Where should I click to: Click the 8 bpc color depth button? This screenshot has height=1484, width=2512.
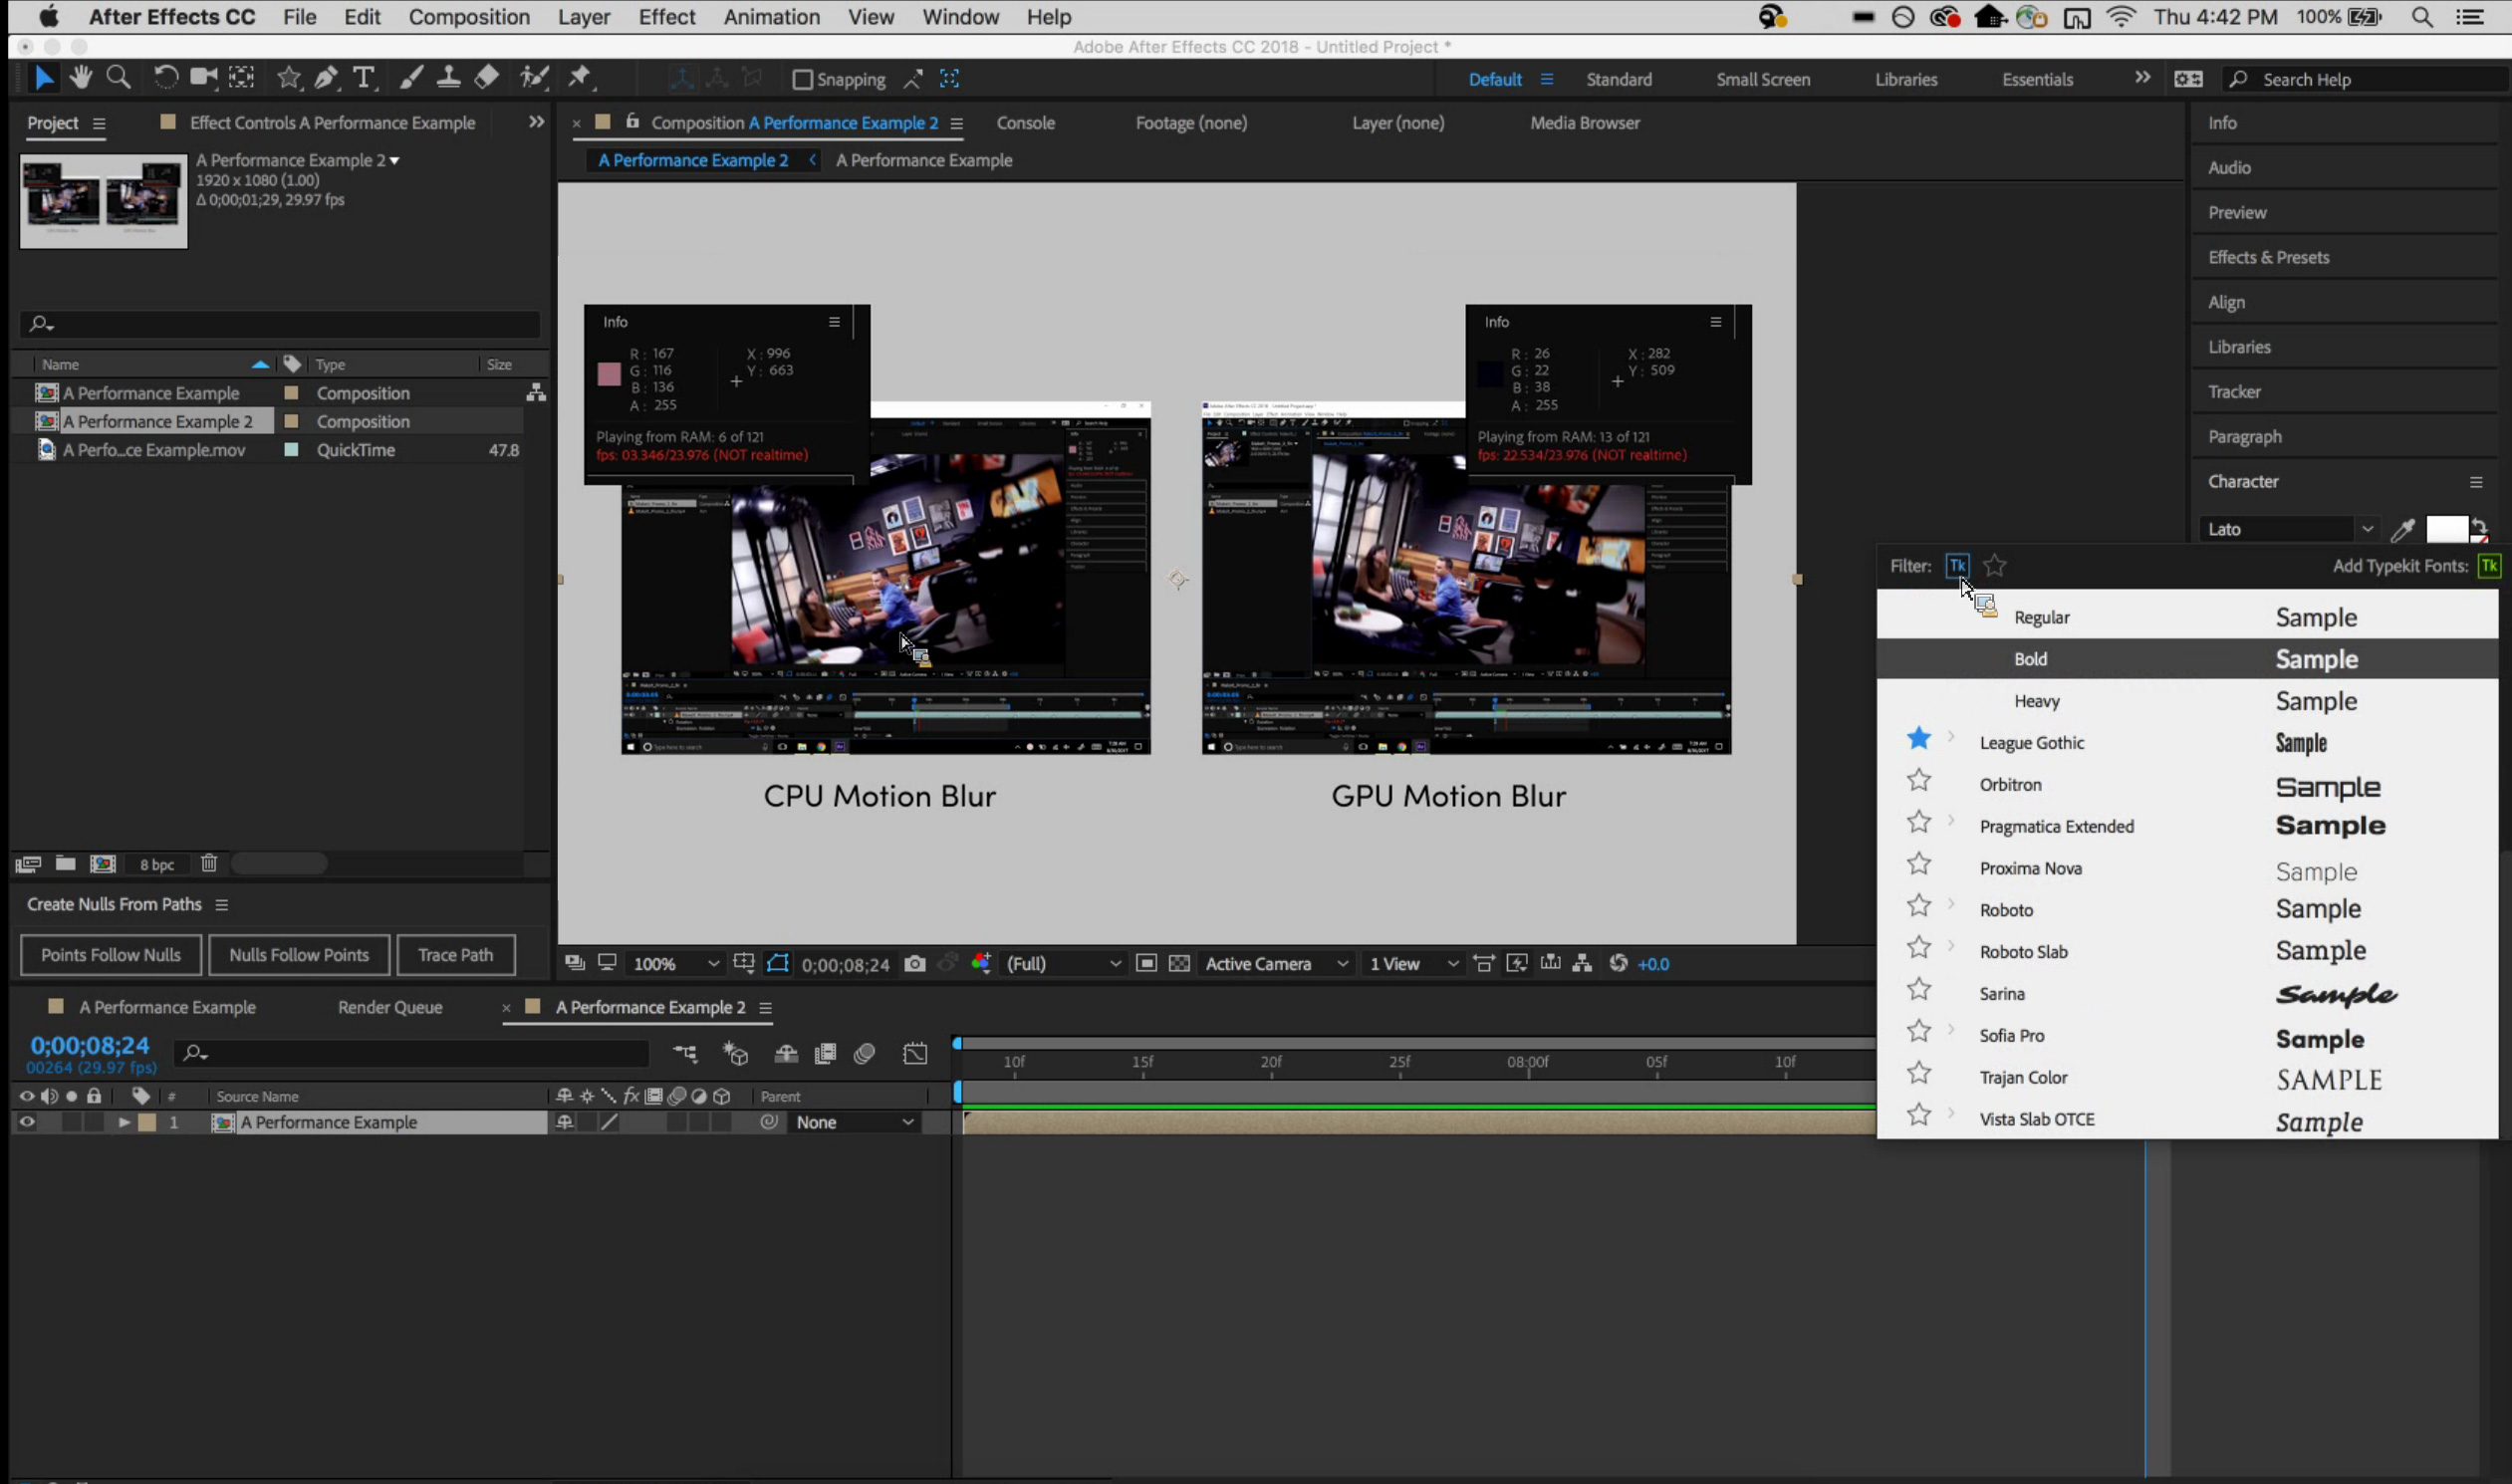(x=157, y=864)
